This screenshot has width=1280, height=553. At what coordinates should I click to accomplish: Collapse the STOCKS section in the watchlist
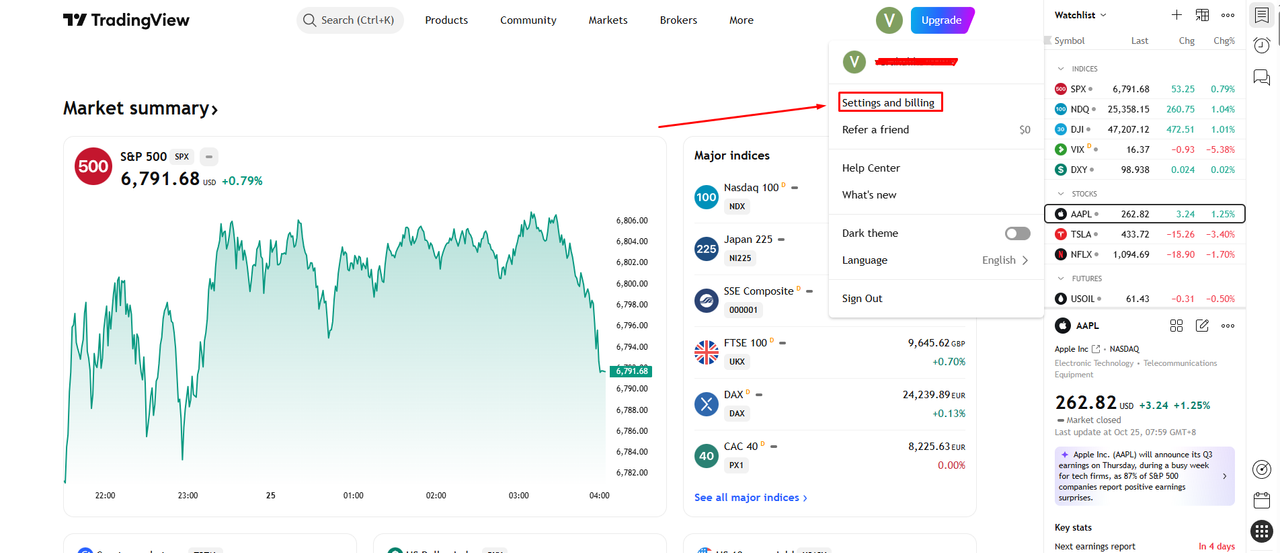pos(1062,194)
